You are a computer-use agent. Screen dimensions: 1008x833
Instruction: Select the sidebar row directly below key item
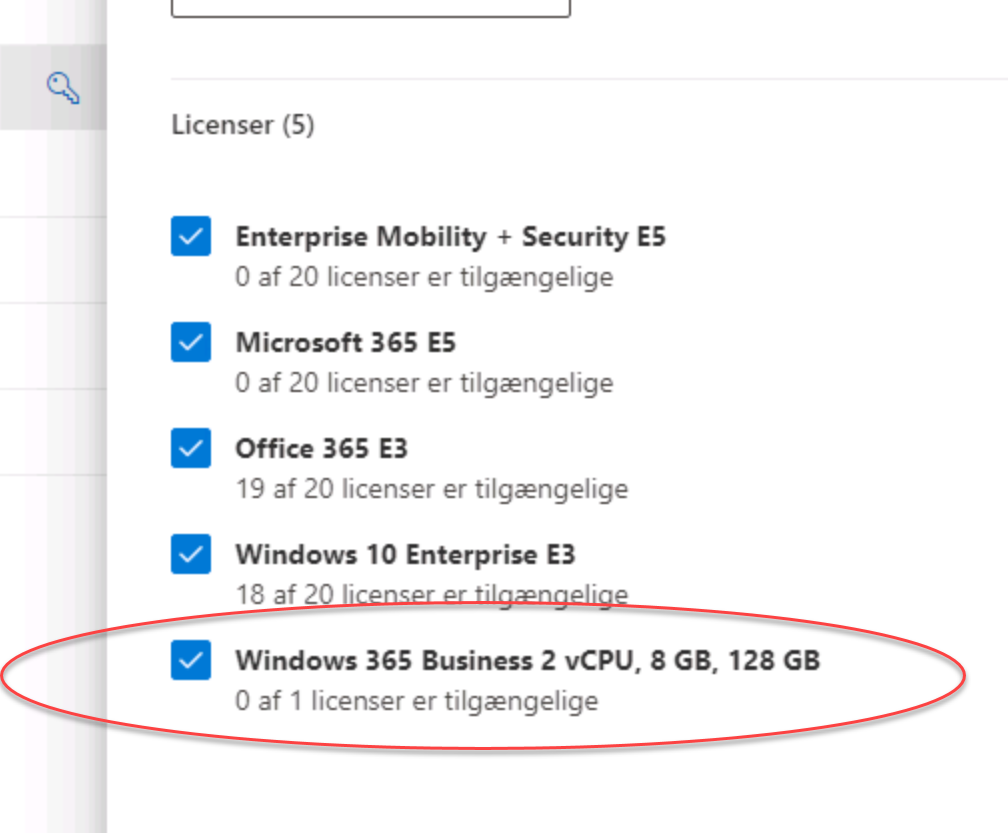[x=53, y=174]
